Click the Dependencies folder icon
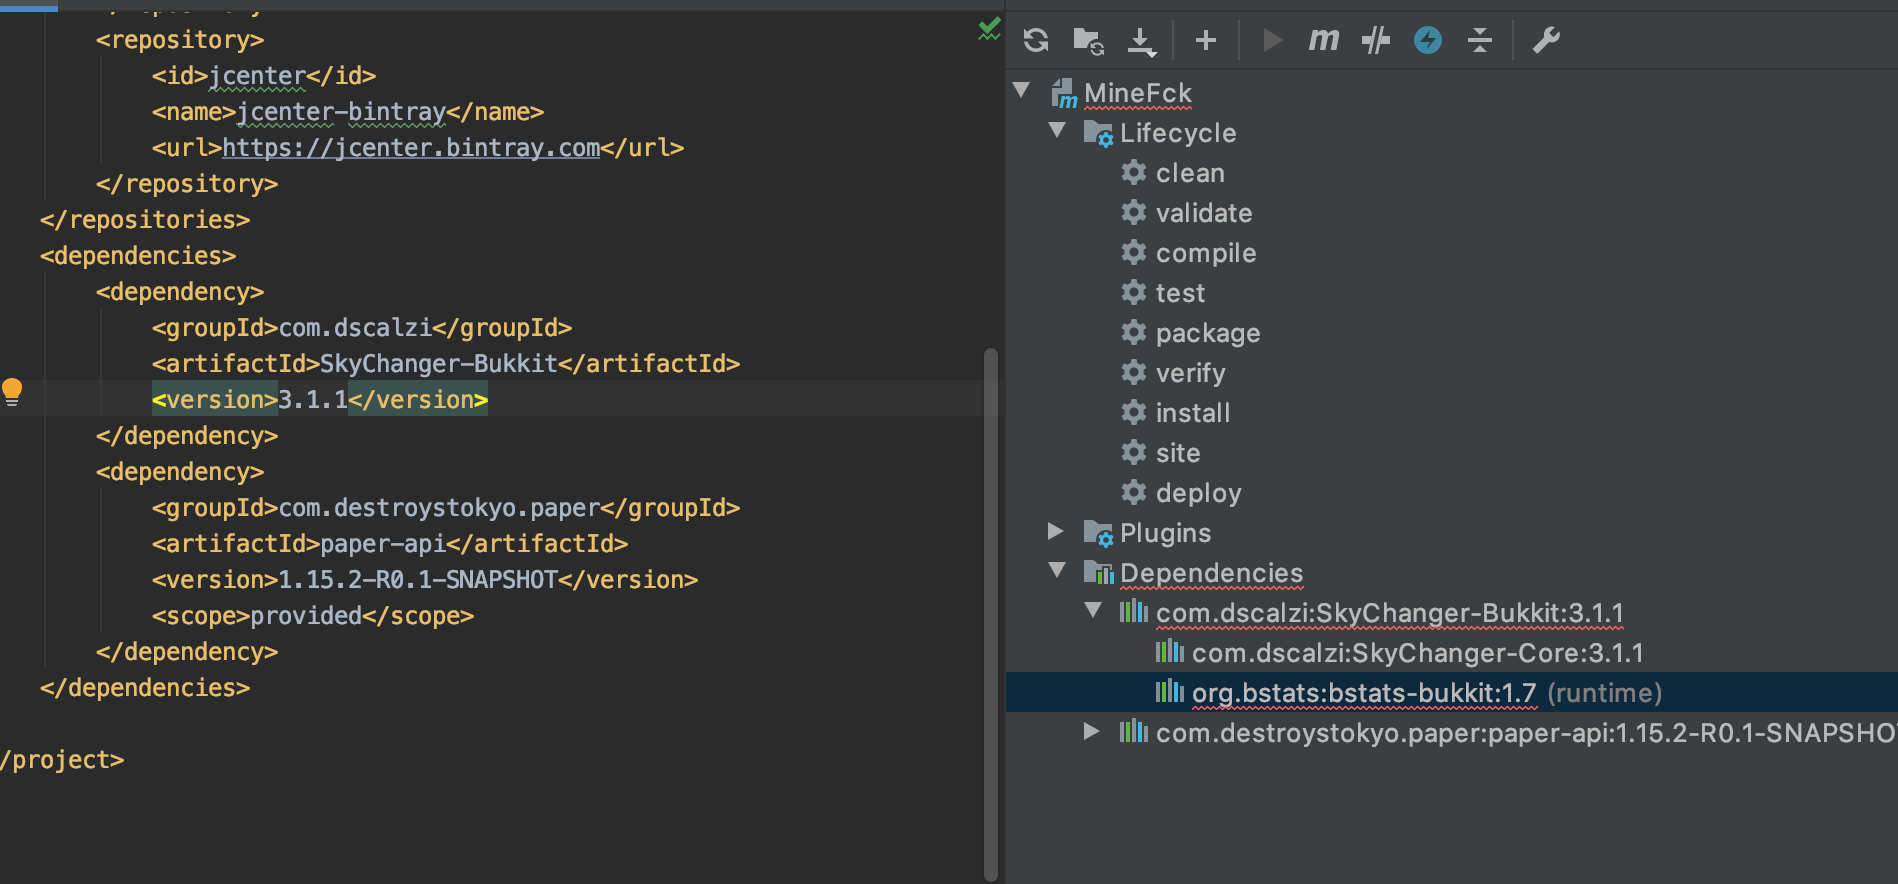The image size is (1898, 884). pos(1098,573)
